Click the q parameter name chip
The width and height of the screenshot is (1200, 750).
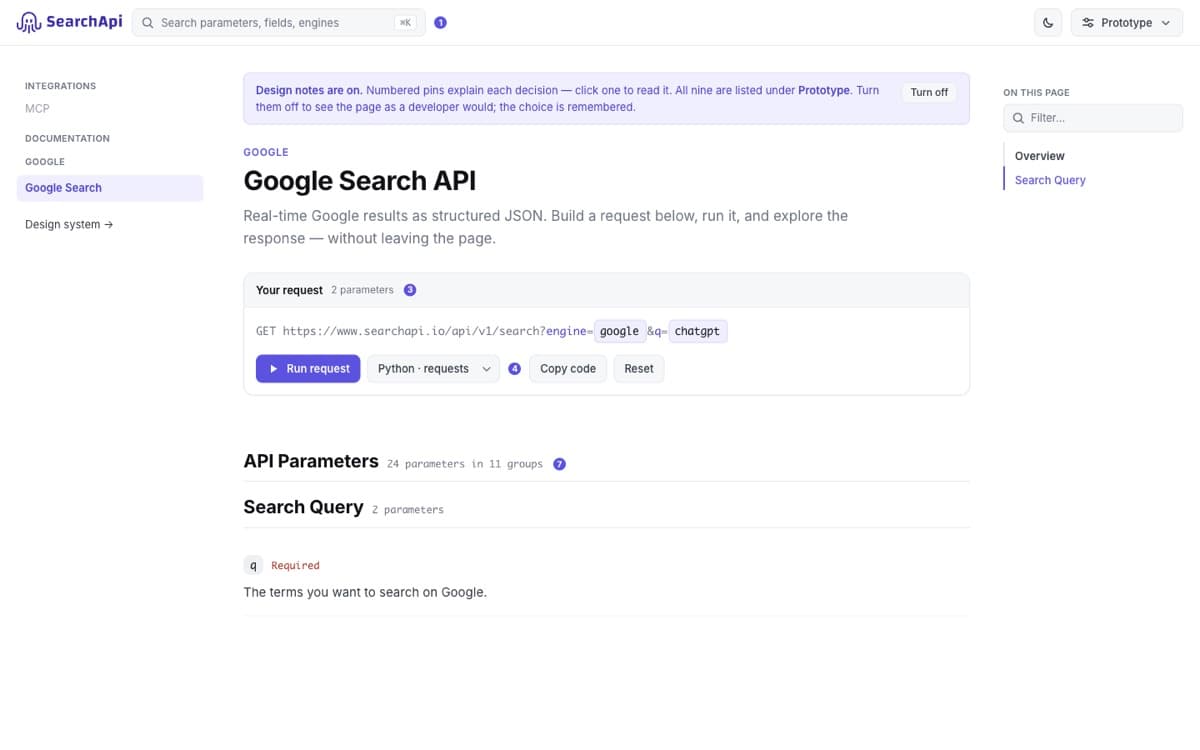(253, 565)
